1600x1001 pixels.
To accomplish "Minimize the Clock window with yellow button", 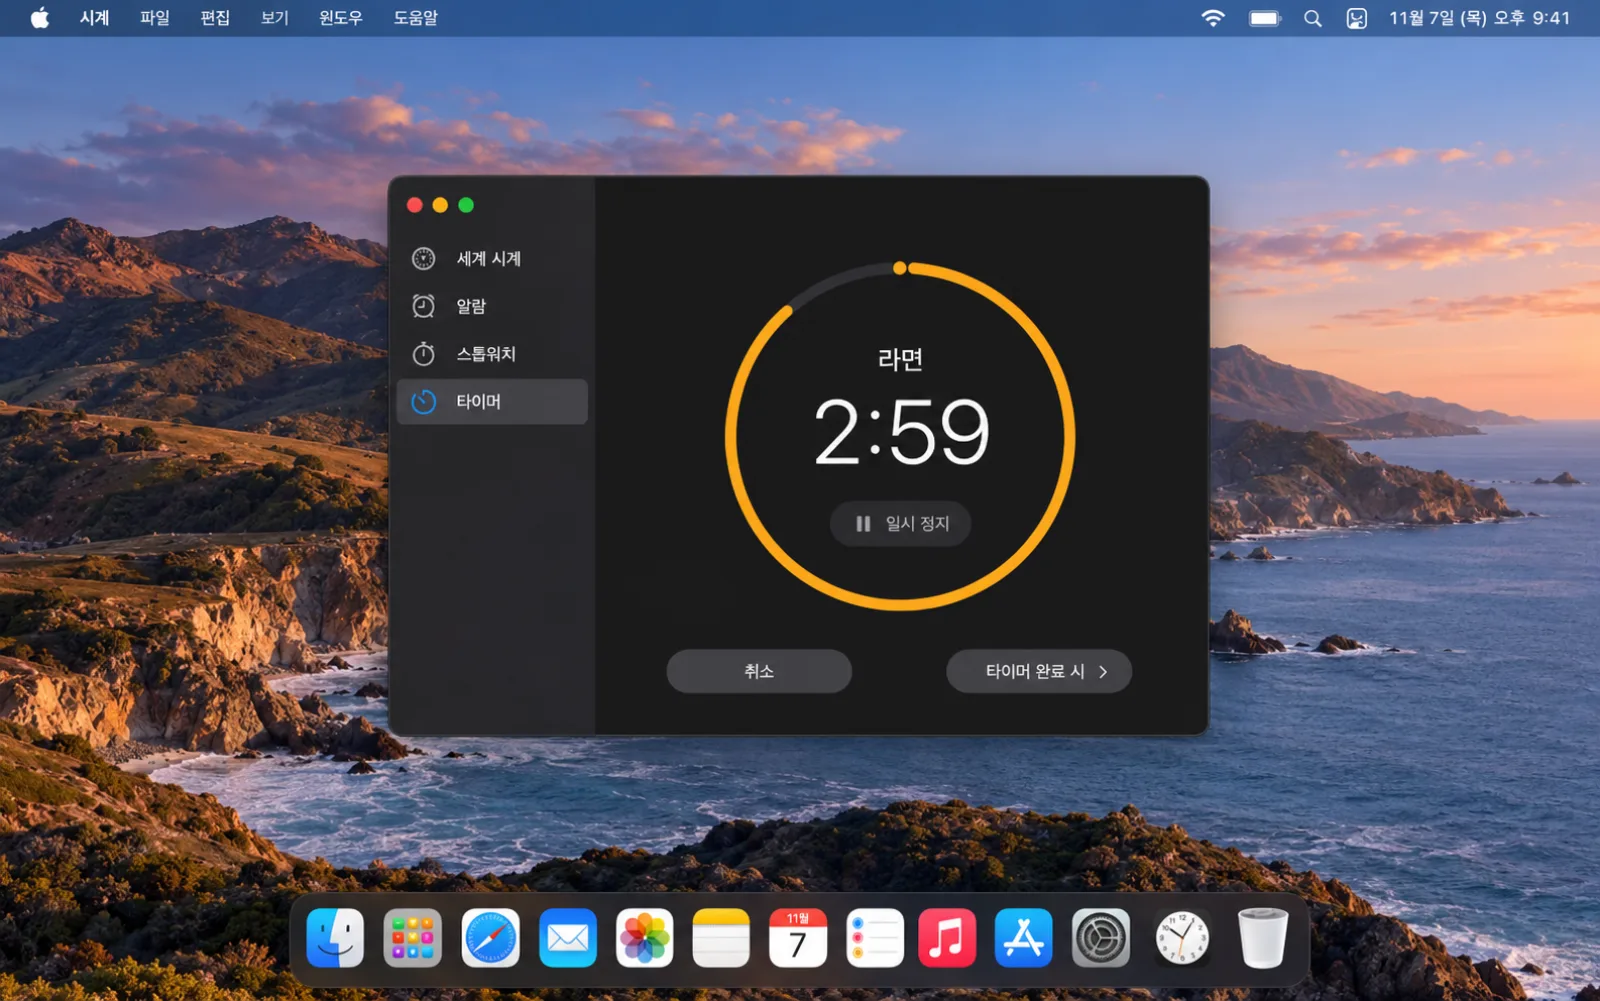I will pos(440,205).
